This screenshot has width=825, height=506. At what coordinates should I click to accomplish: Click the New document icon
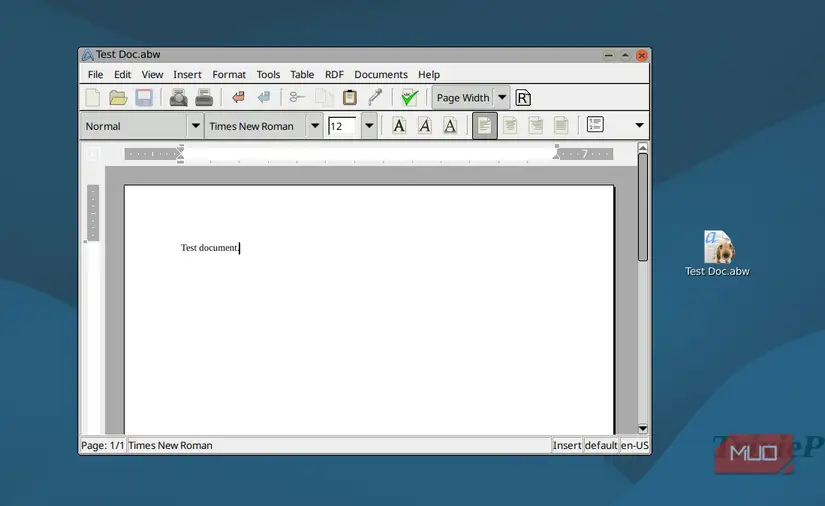coord(93,98)
